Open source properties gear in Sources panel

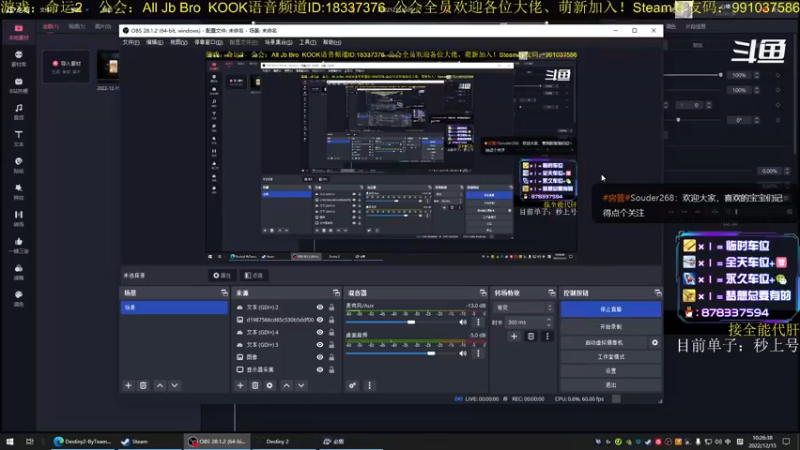(270, 385)
